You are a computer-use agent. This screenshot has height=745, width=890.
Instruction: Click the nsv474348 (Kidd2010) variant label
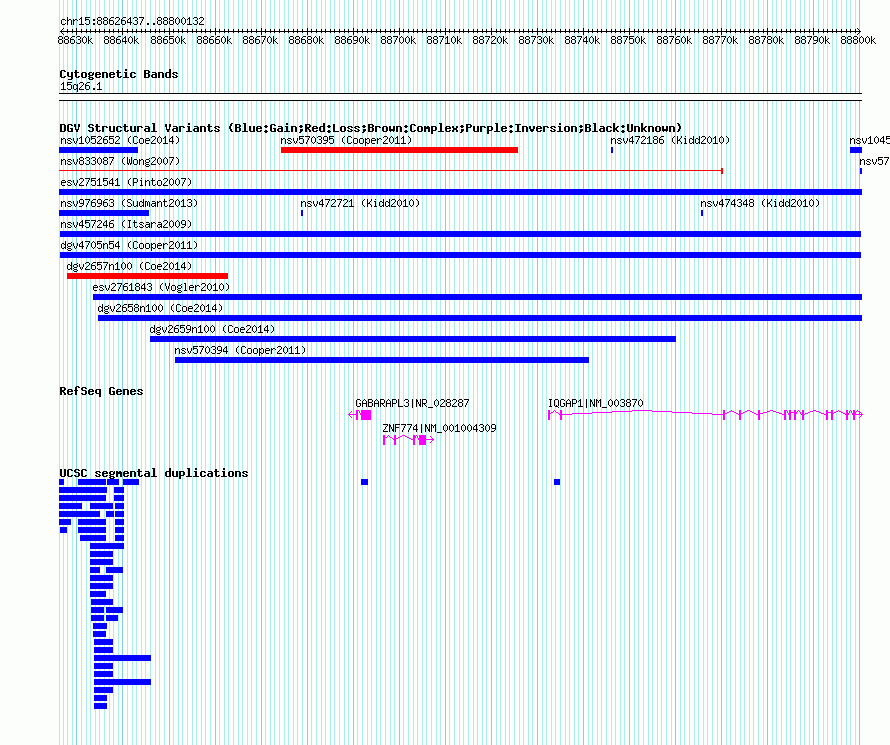(759, 203)
